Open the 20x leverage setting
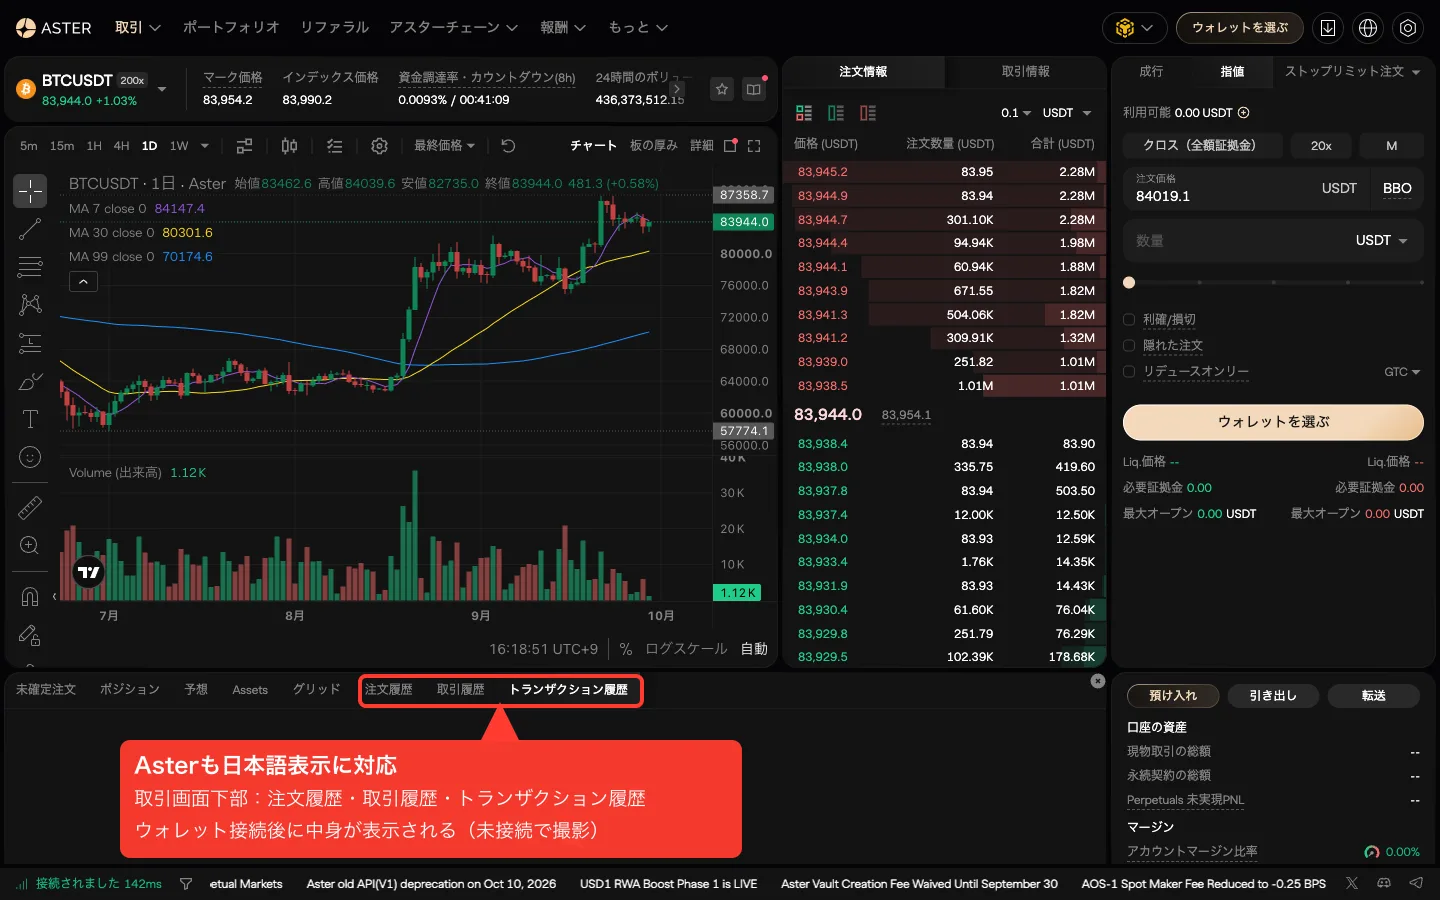Image resolution: width=1440 pixels, height=900 pixels. 1321,146
